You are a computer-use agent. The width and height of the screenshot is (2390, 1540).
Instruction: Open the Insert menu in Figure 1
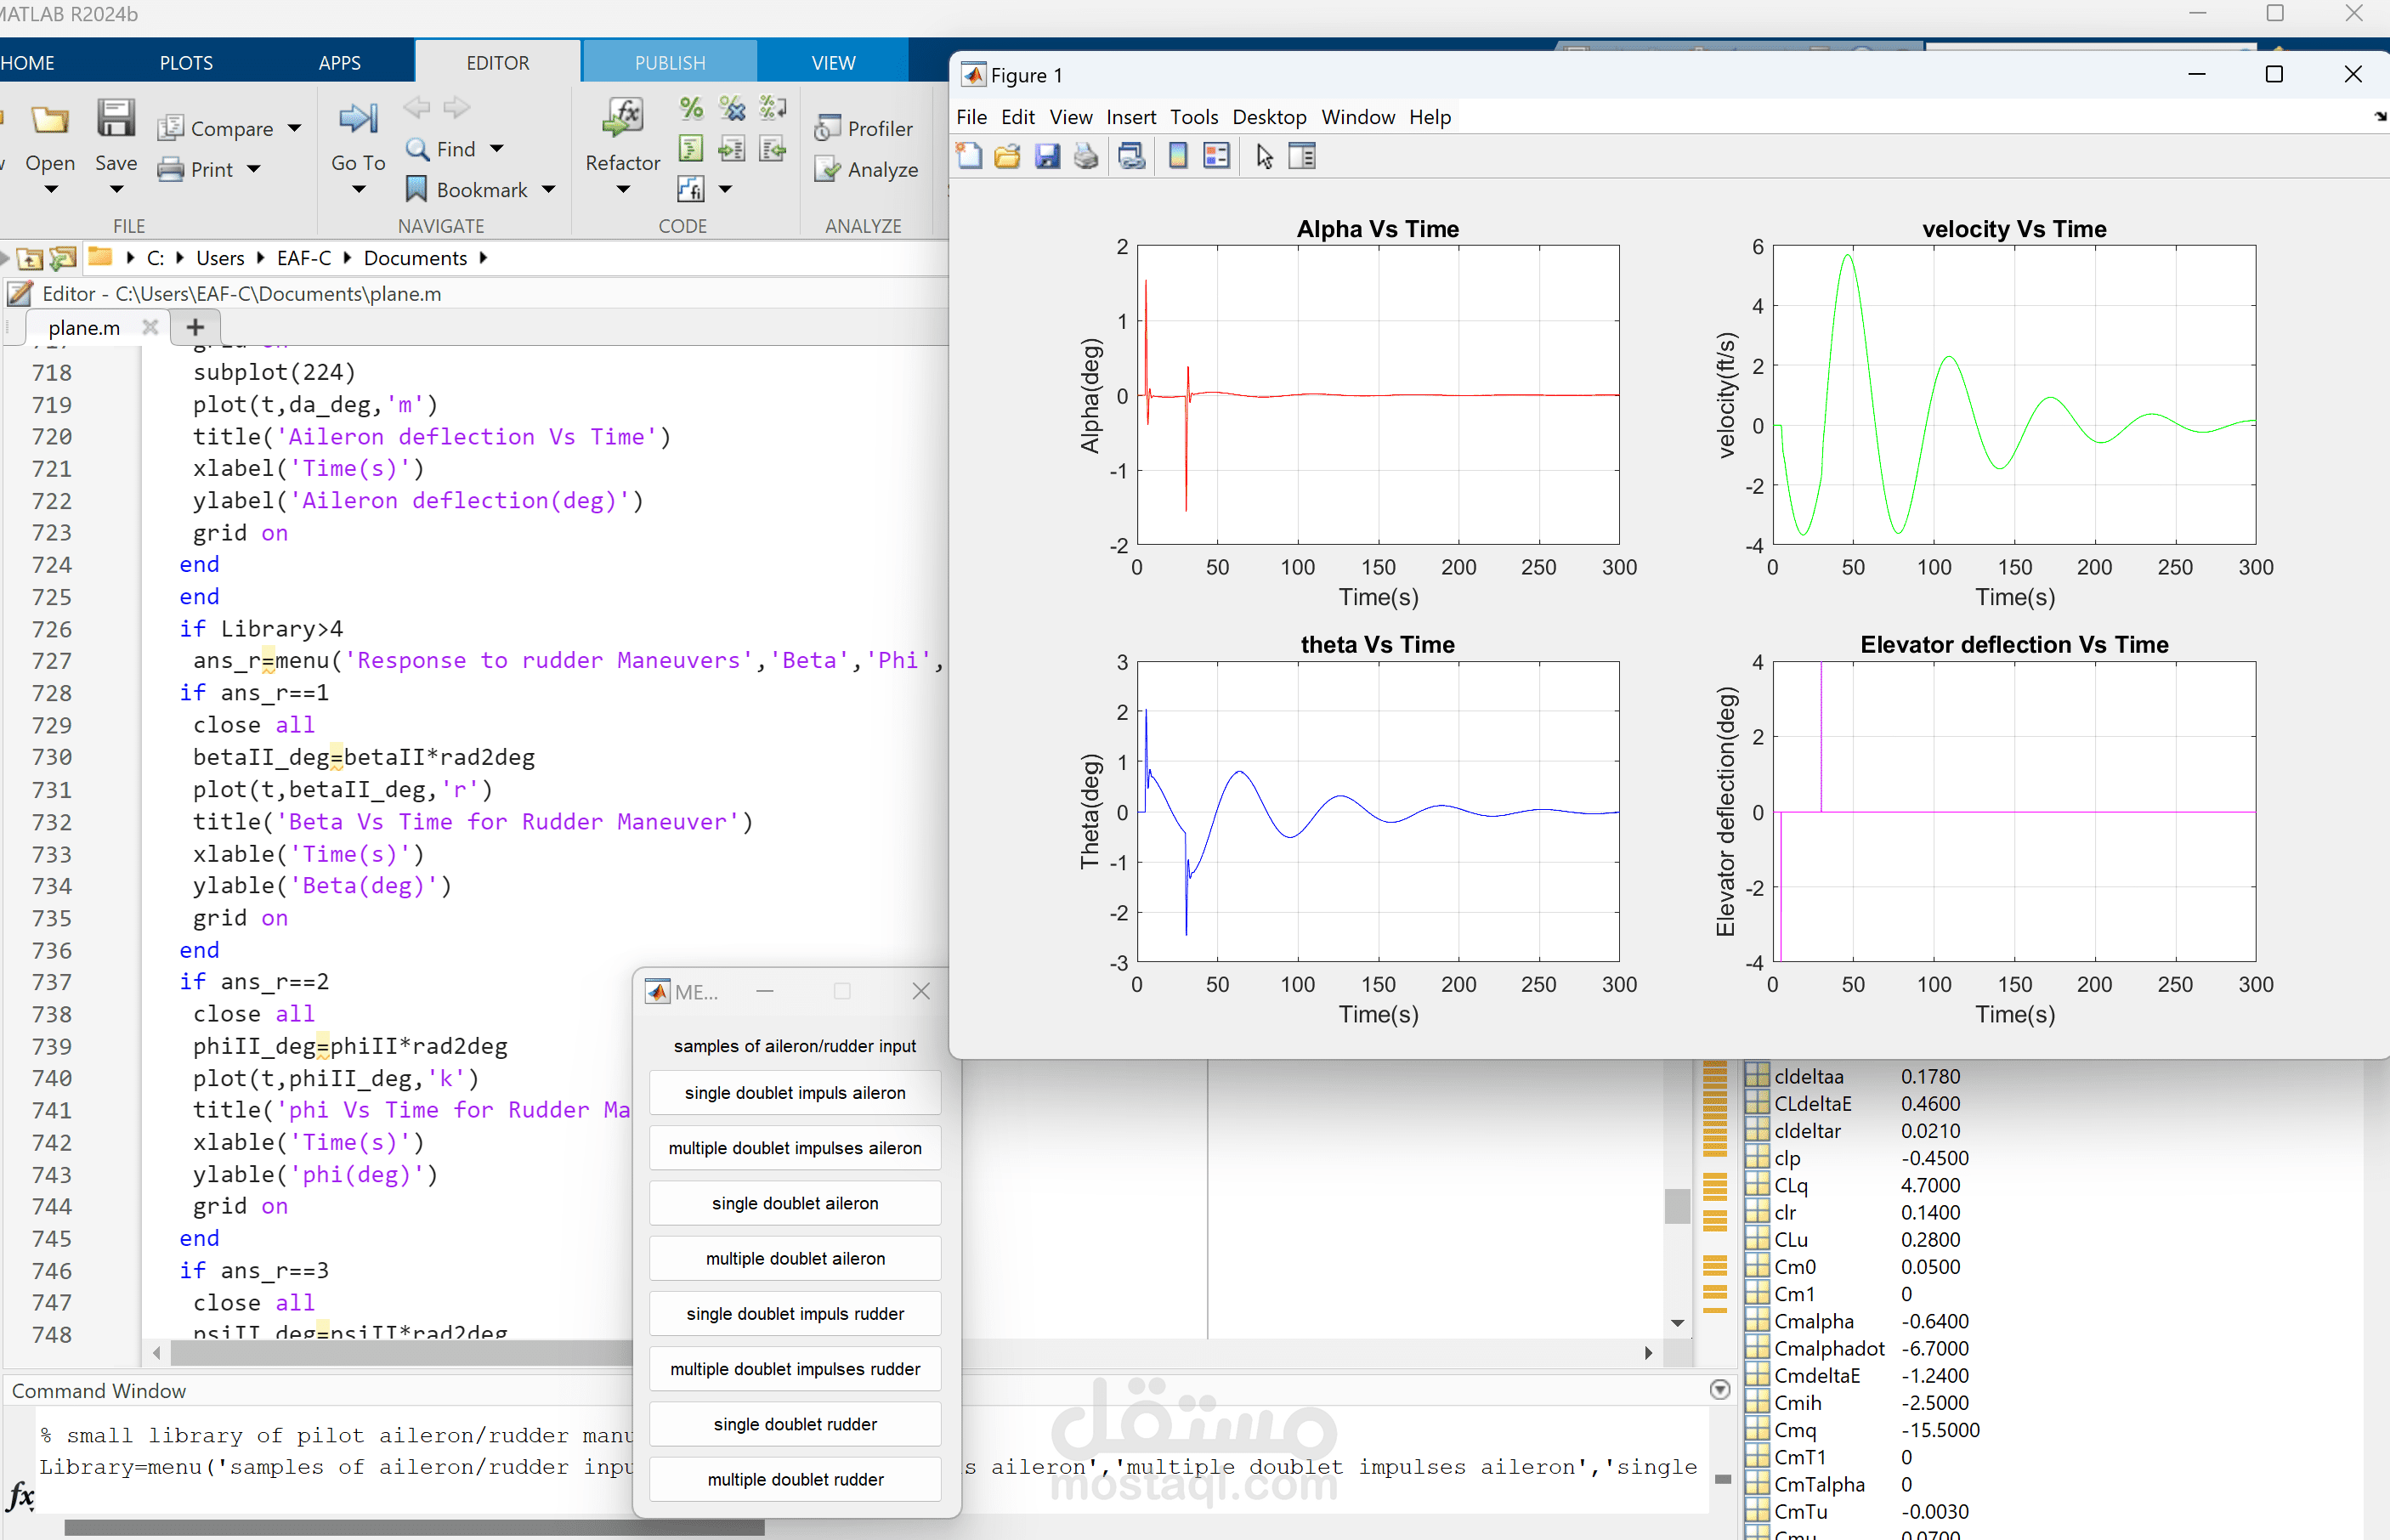(x=1131, y=117)
